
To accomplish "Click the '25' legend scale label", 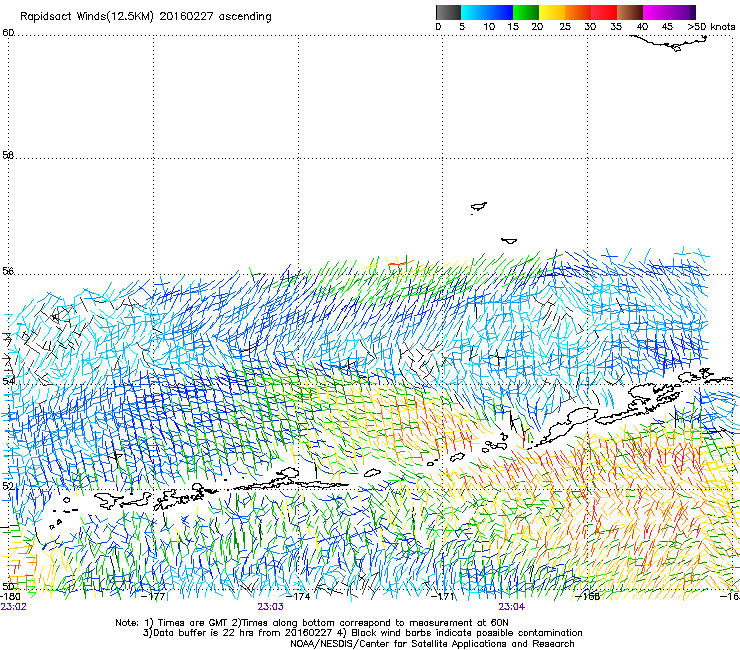I will pos(564,27).
